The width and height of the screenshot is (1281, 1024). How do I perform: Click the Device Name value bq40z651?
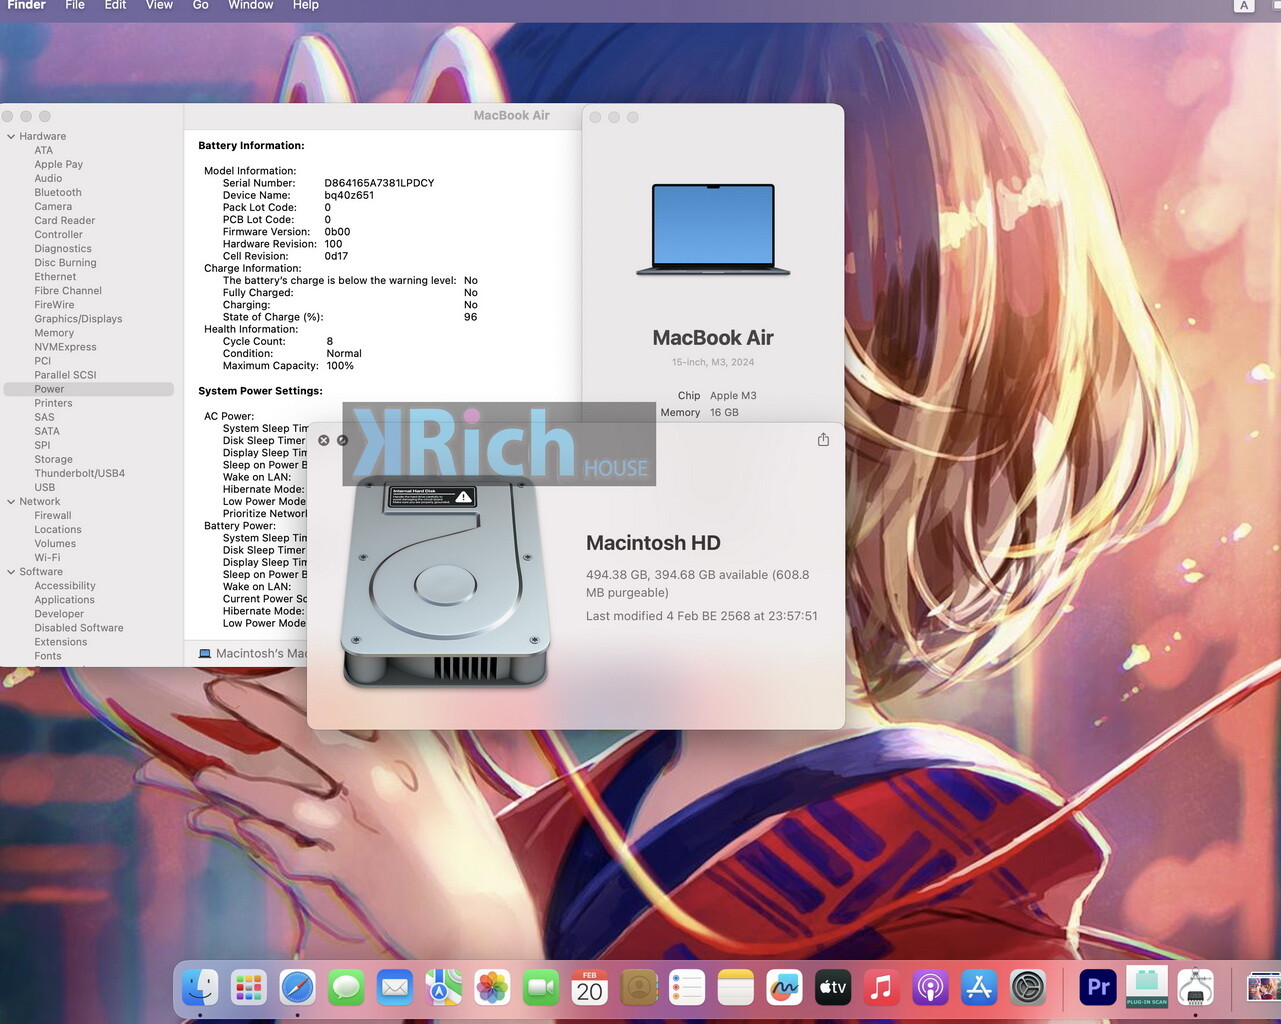point(349,195)
